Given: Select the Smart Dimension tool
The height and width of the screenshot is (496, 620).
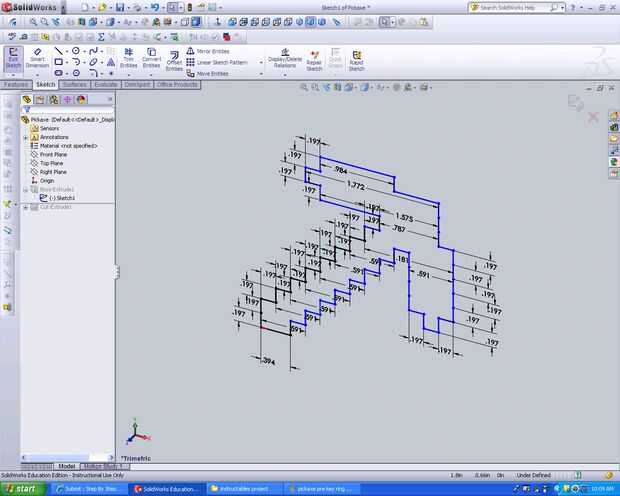Looking at the screenshot, I should coord(37,59).
